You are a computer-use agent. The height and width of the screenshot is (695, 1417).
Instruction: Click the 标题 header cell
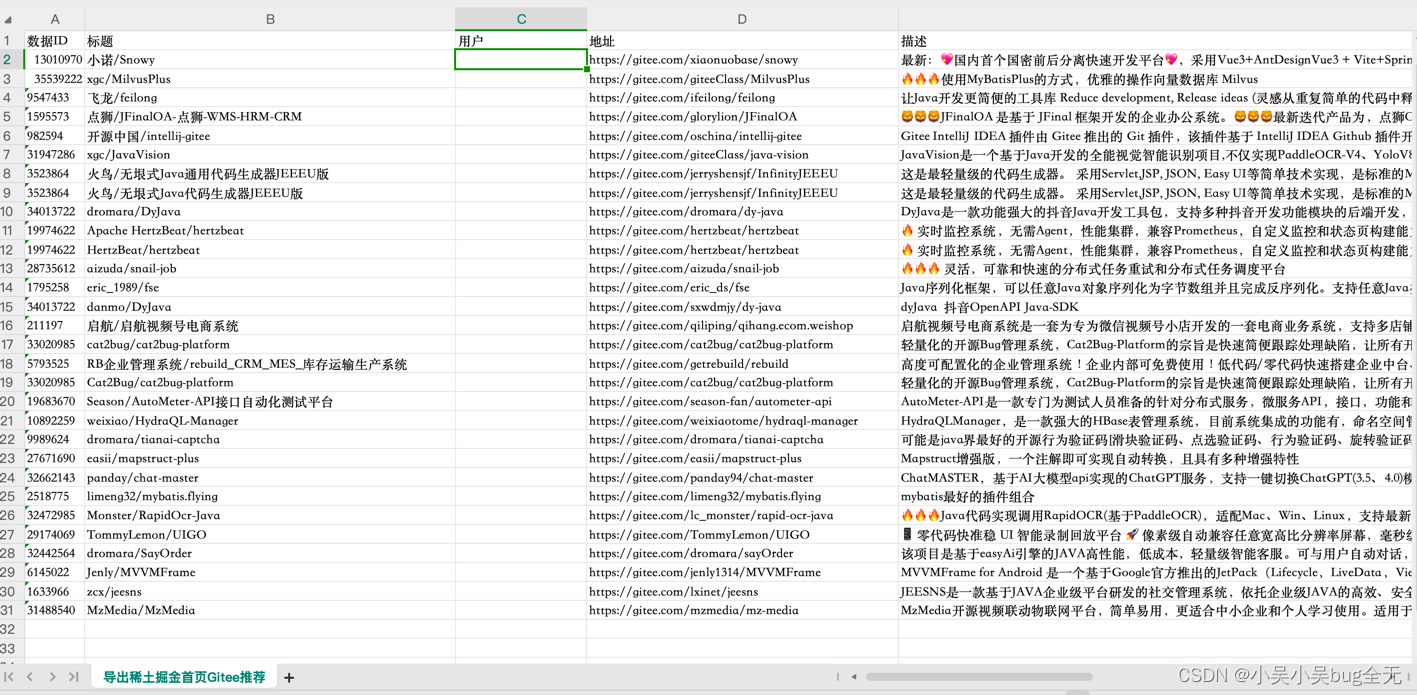270,41
